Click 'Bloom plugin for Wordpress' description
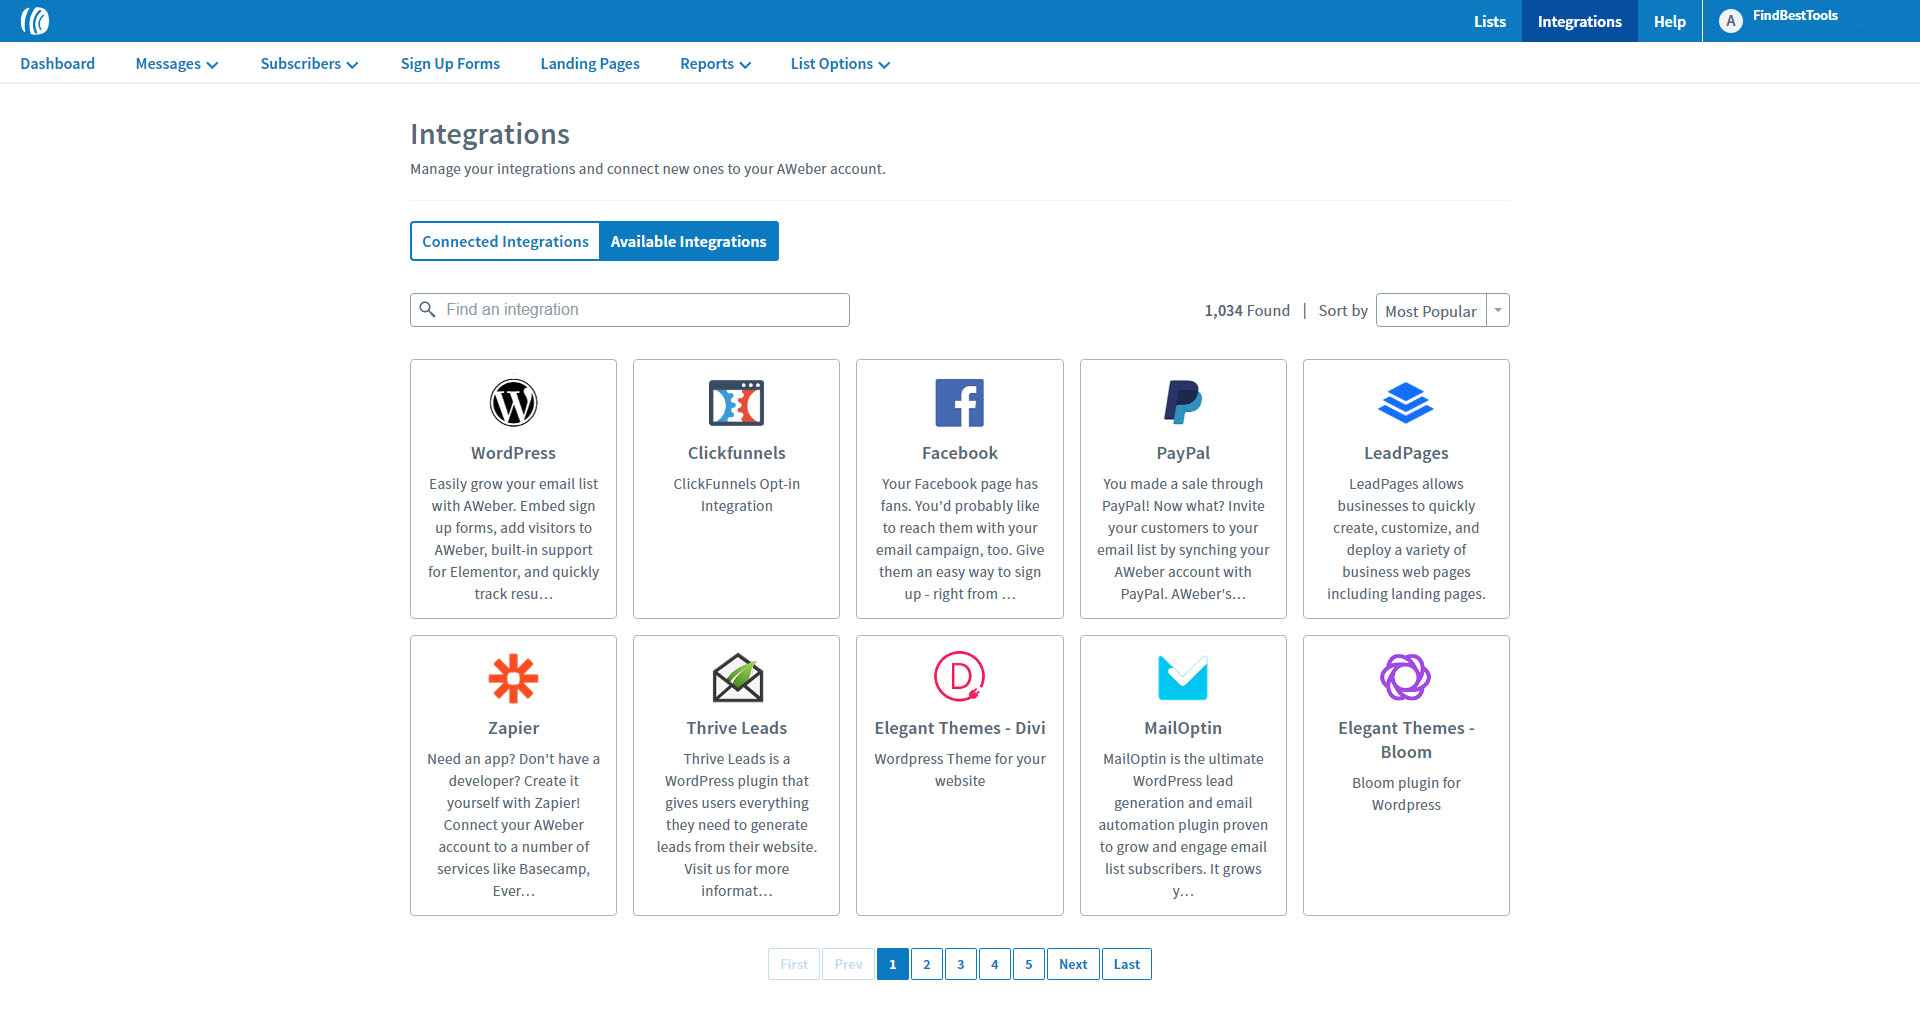The image size is (1920, 1018). (x=1406, y=794)
